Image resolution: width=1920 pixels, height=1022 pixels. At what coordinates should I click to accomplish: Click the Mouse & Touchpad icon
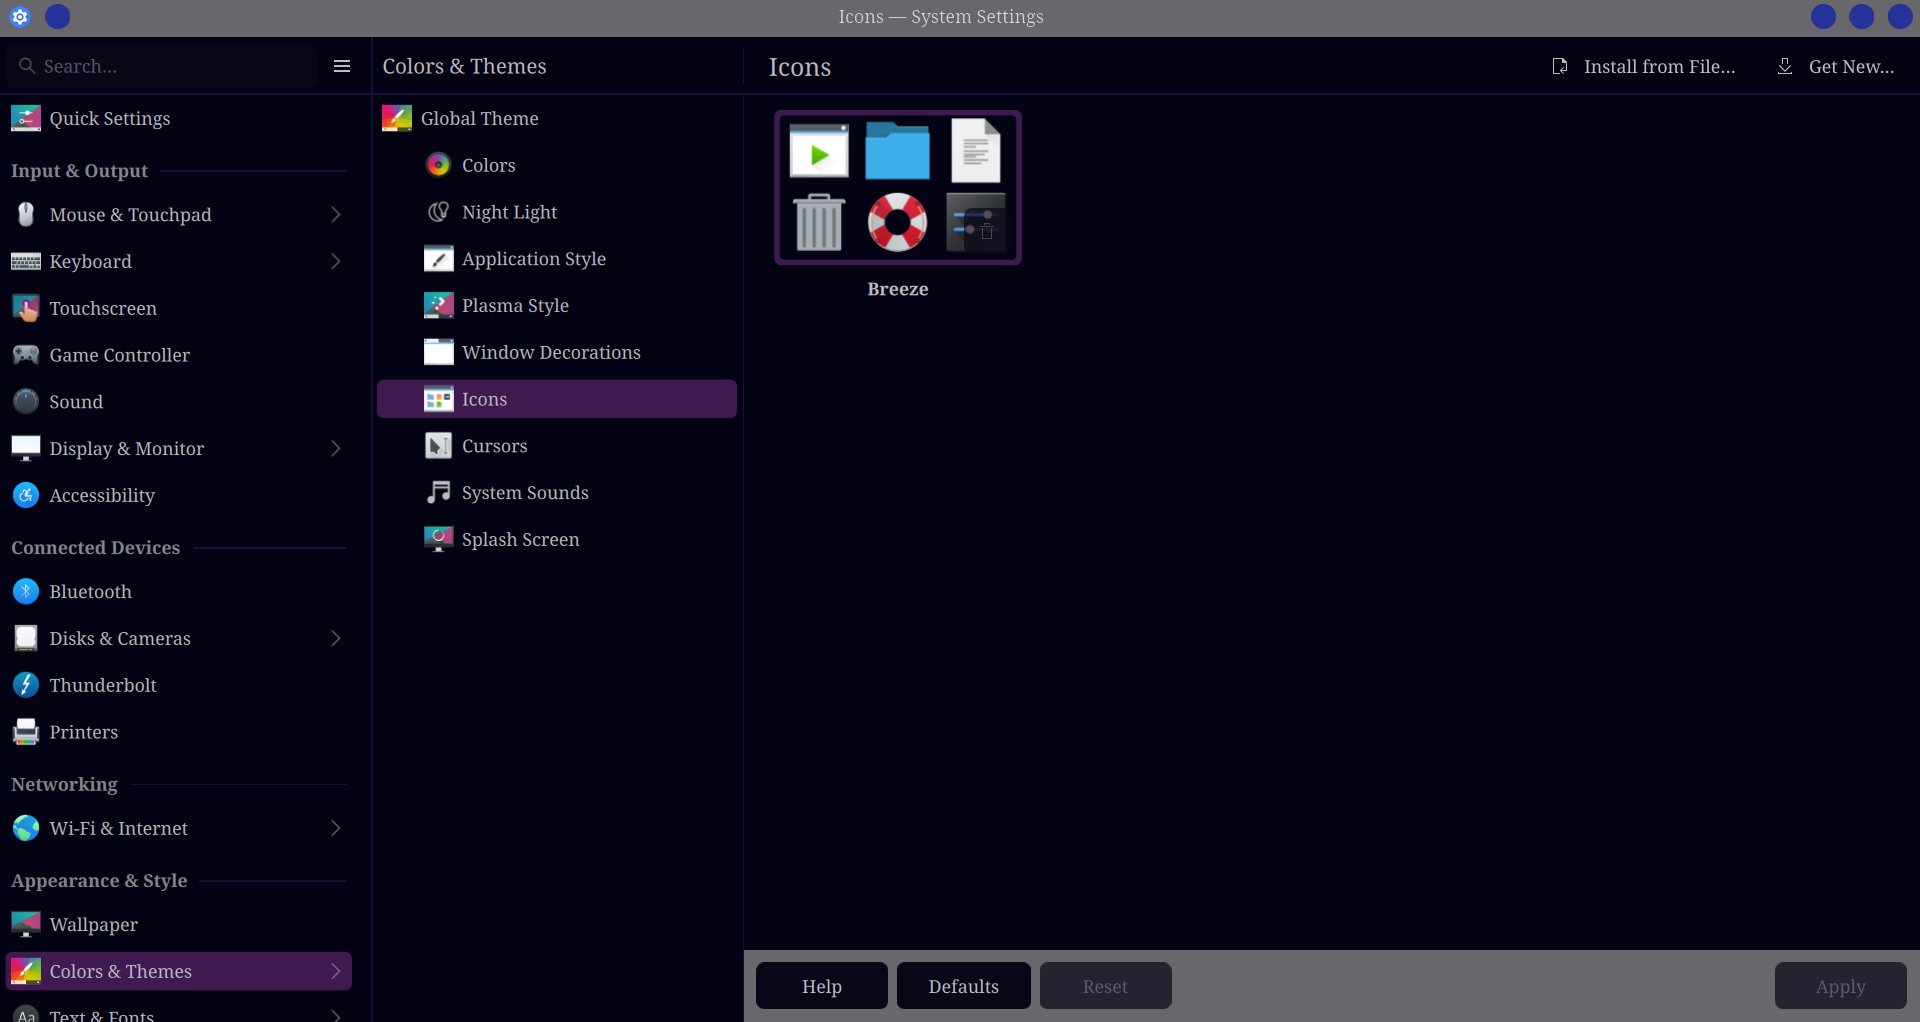[26, 214]
